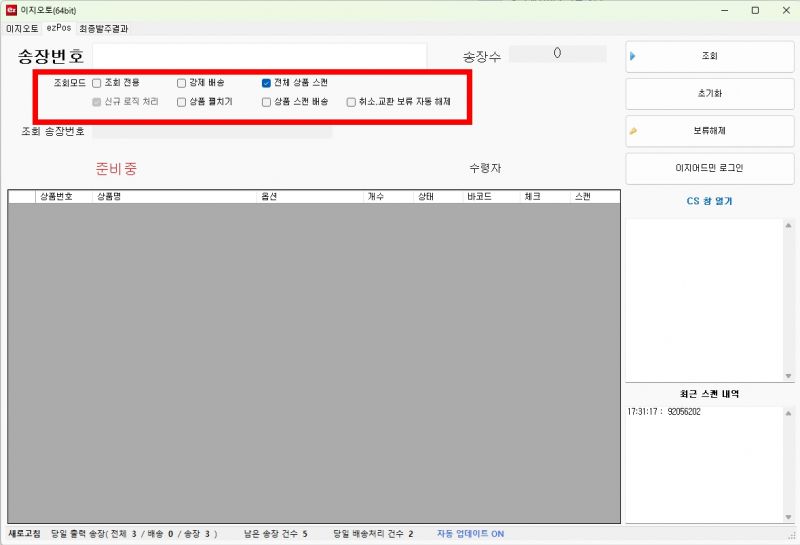
Task: Click the 보류해제 button
Action: click(710, 131)
